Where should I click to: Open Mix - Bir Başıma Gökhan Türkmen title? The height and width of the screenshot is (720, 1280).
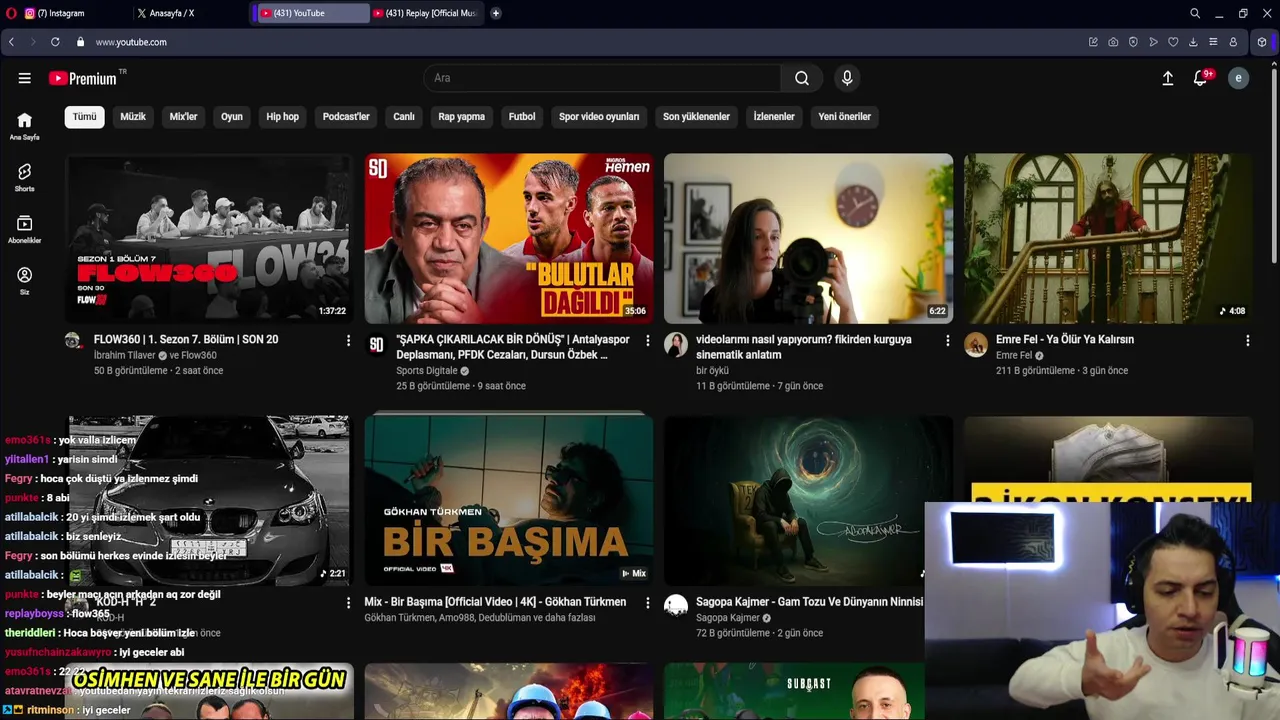(495, 602)
